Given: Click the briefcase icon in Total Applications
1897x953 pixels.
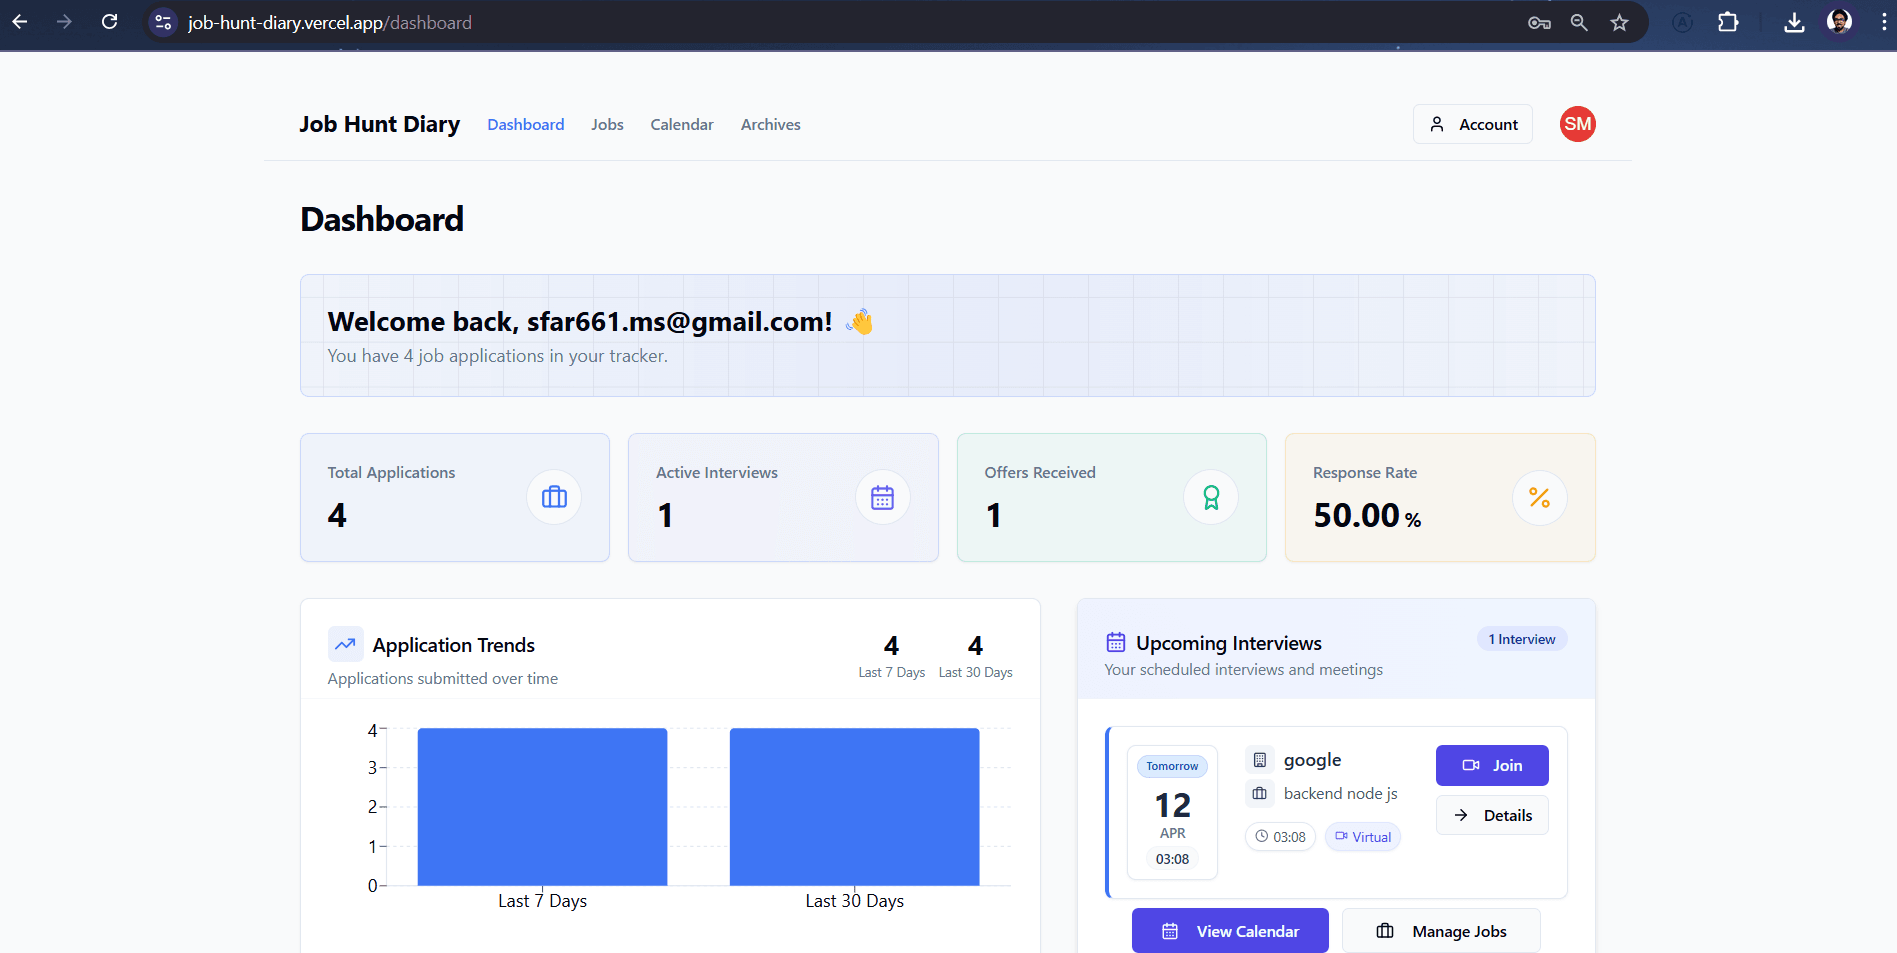Looking at the screenshot, I should (x=554, y=497).
